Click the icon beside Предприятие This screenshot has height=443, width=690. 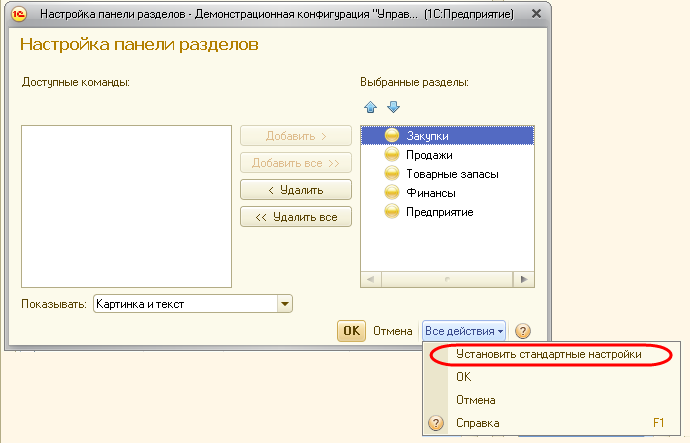coord(392,212)
